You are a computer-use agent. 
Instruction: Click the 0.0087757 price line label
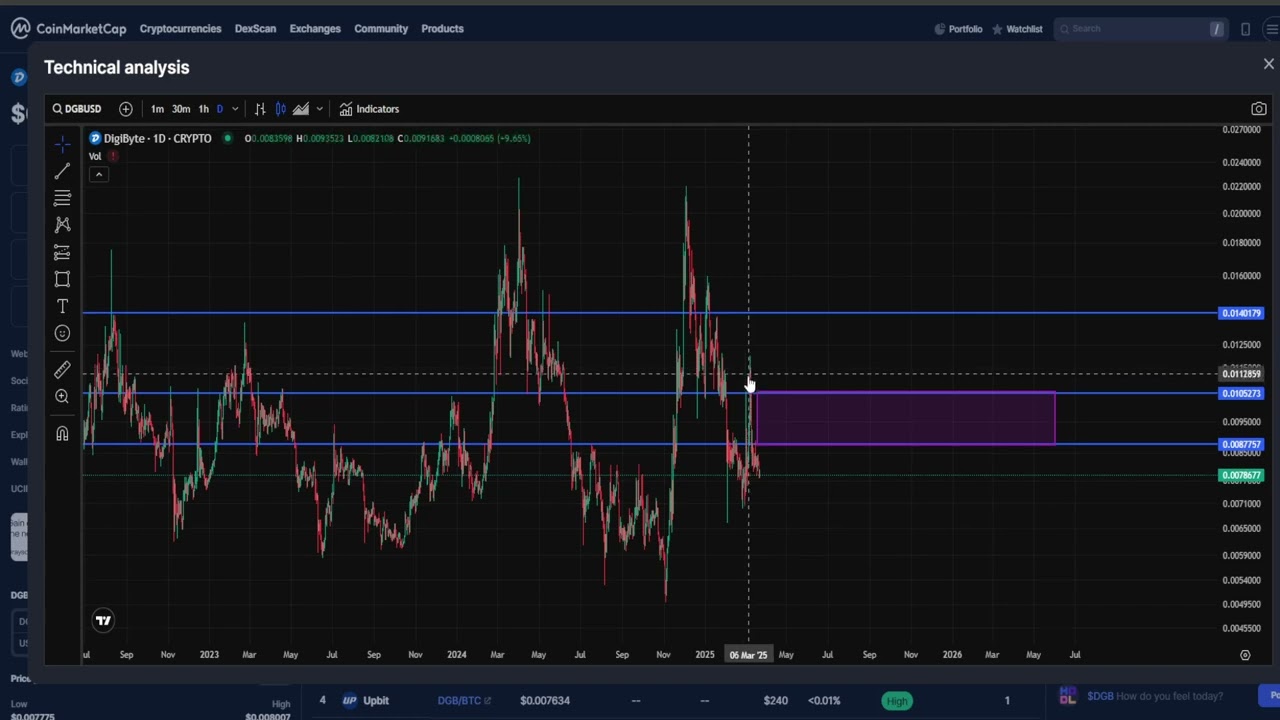click(x=1242, y=444)
